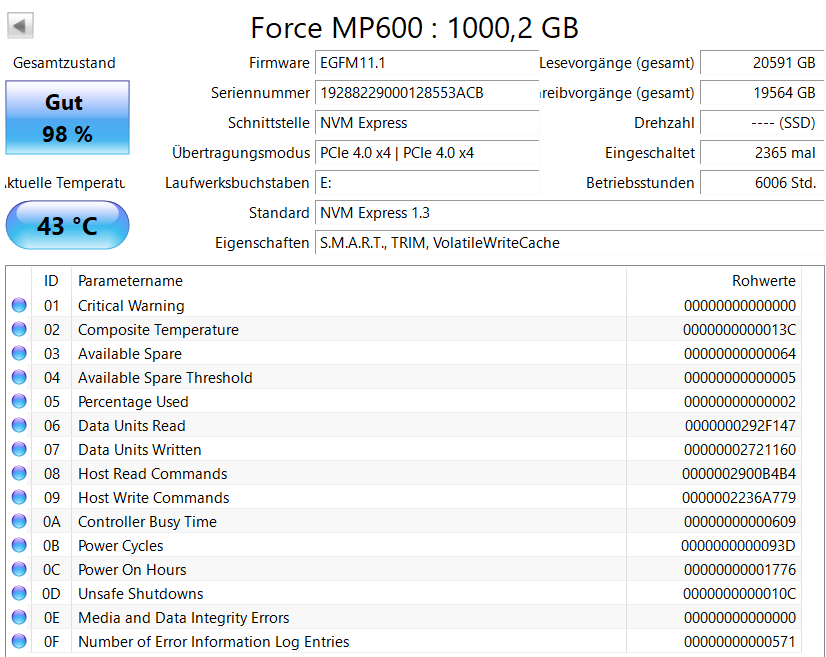Image resolution: width=826 pixels, height=657 pixels.
Task: Click status orb for Power On Hours row
Action: (x=19, y=569)
